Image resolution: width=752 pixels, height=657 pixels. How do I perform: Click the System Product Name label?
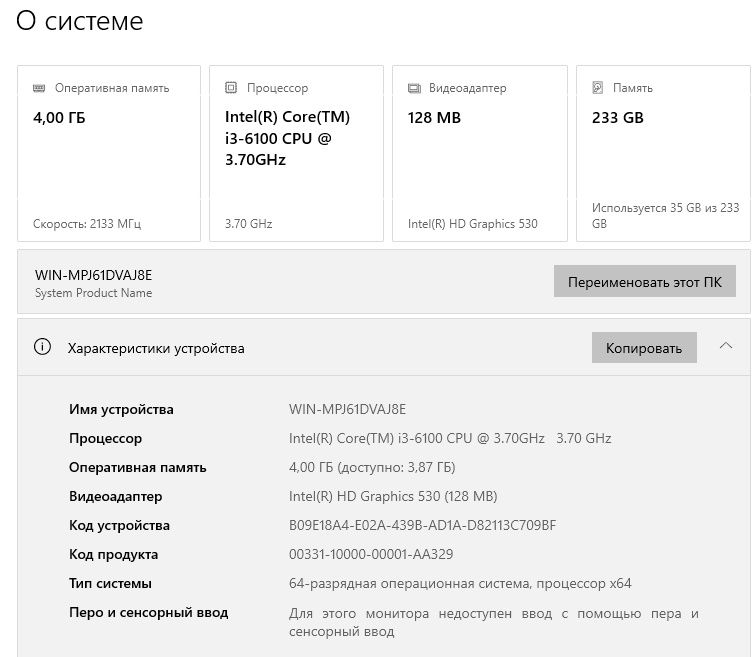pyautogui.click(x=93, y=293)
